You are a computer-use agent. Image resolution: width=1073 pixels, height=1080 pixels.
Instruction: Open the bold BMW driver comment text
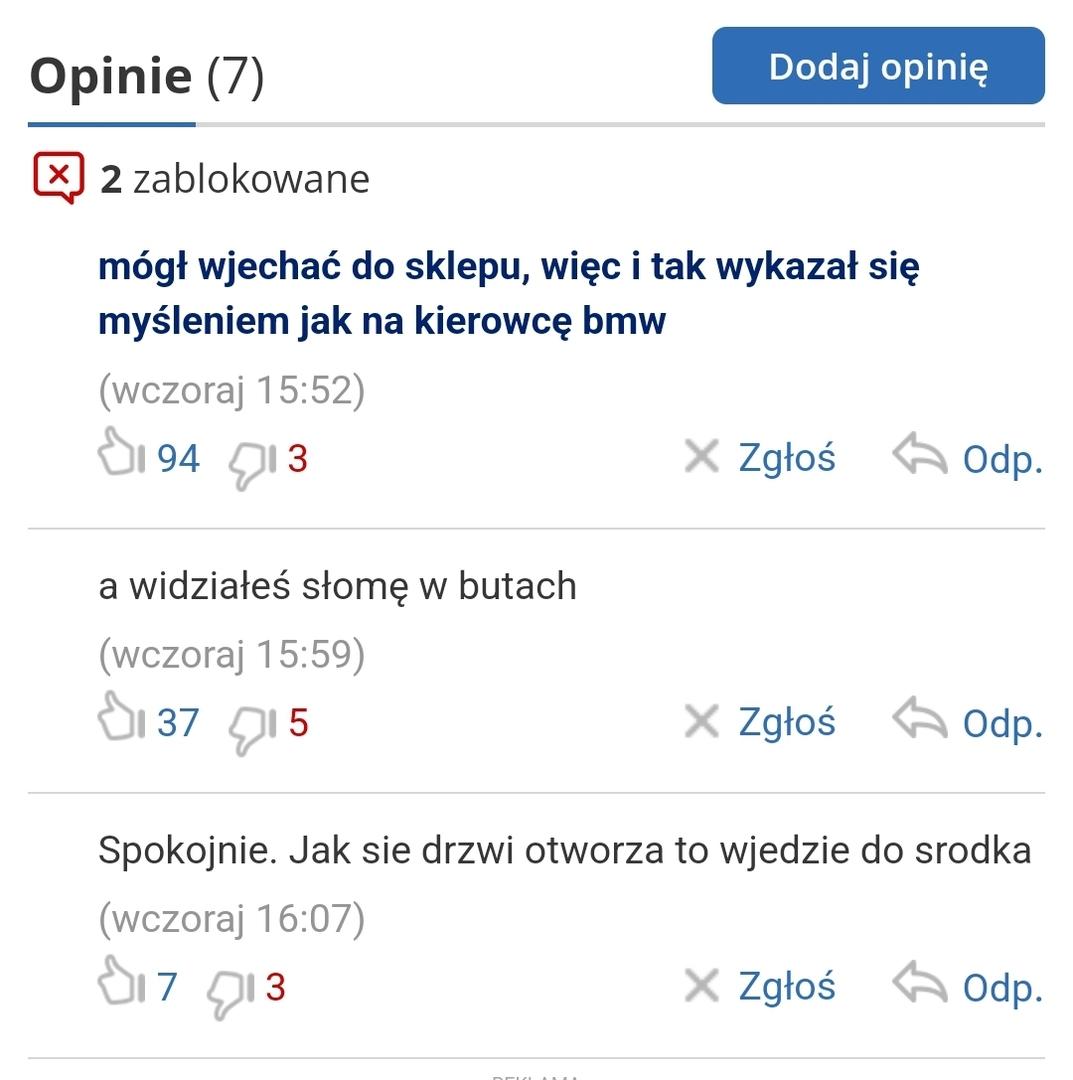[x=508, y=293]
